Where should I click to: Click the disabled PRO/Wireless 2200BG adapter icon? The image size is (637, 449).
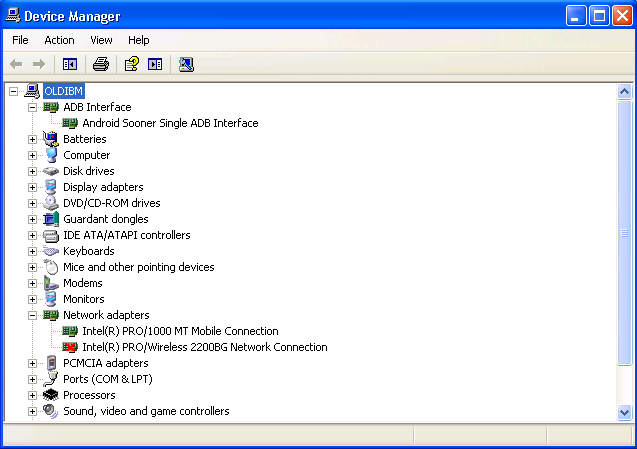[70, 347]
